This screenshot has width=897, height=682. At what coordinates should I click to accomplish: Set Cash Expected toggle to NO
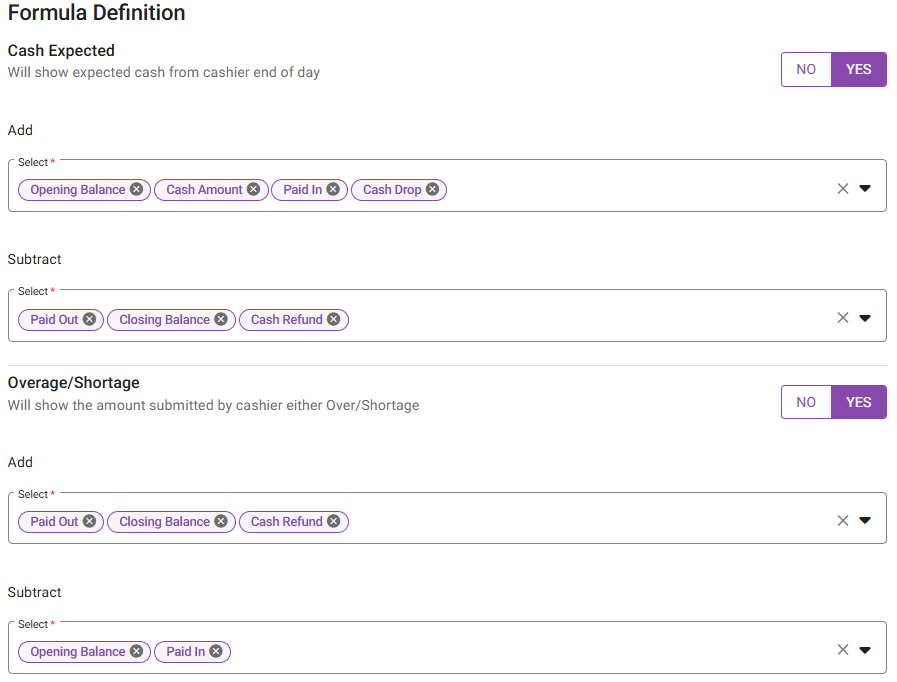click(806, 69)
